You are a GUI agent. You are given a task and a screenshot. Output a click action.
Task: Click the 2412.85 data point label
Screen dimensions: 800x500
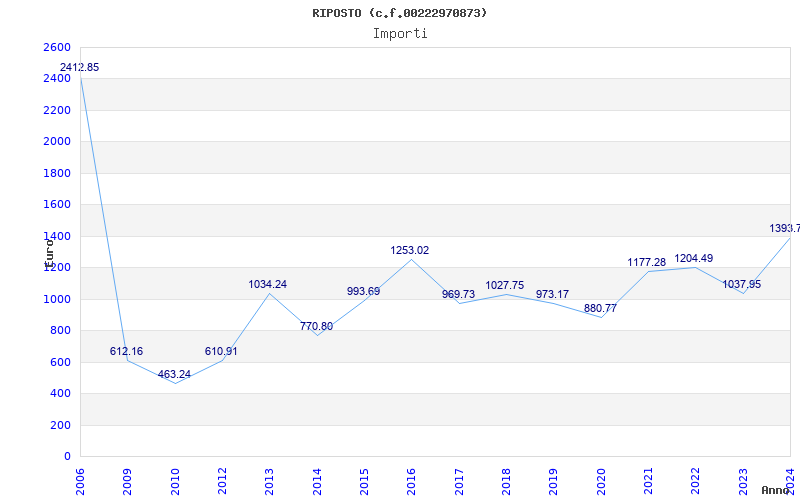(x=80, y=67)
